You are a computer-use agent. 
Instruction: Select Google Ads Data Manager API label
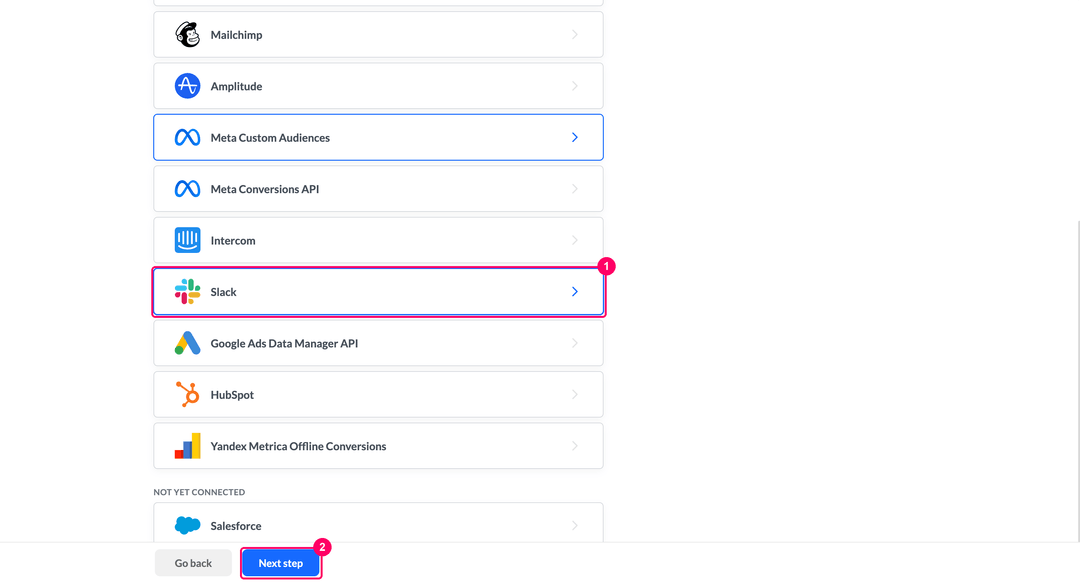click(x=284, y=343)
